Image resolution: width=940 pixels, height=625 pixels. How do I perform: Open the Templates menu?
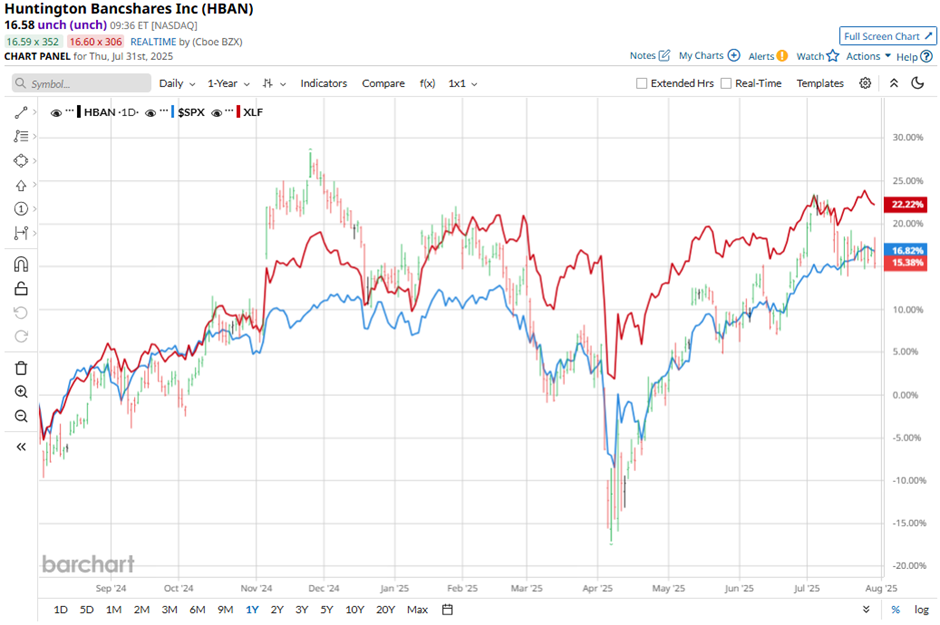(x=820, y=83)
